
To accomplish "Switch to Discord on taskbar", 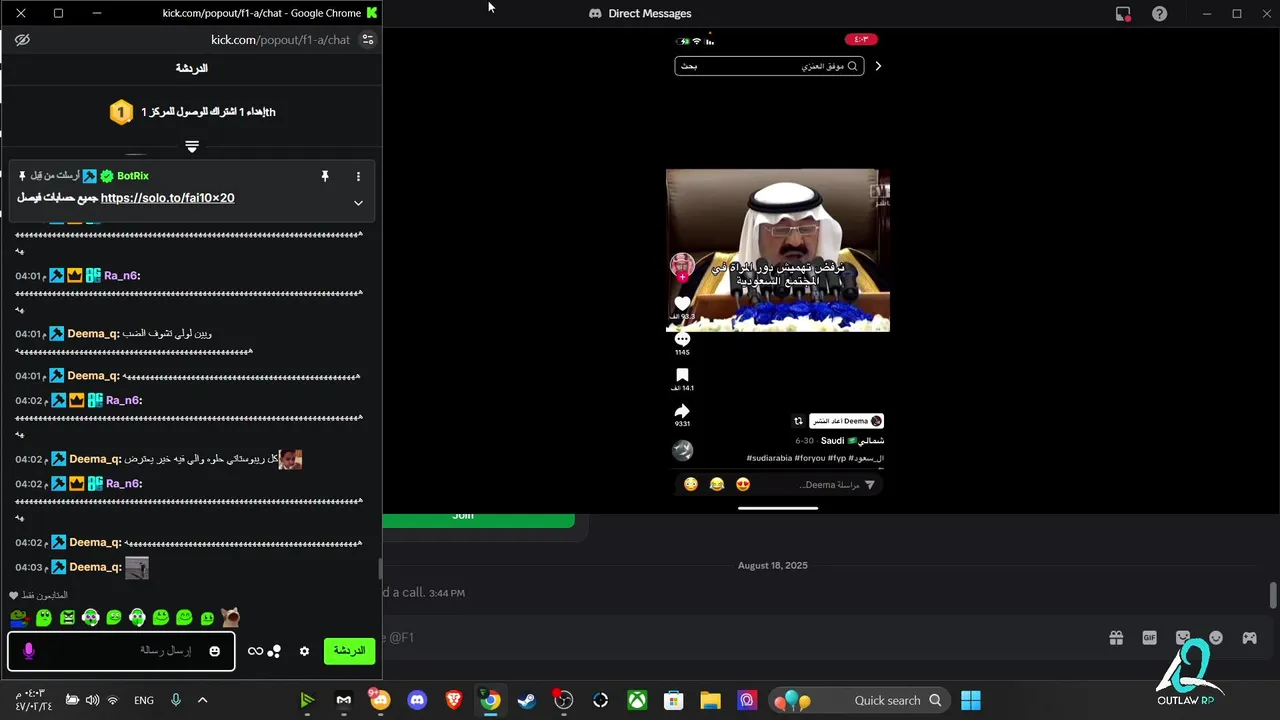I will tap(417, 700).
